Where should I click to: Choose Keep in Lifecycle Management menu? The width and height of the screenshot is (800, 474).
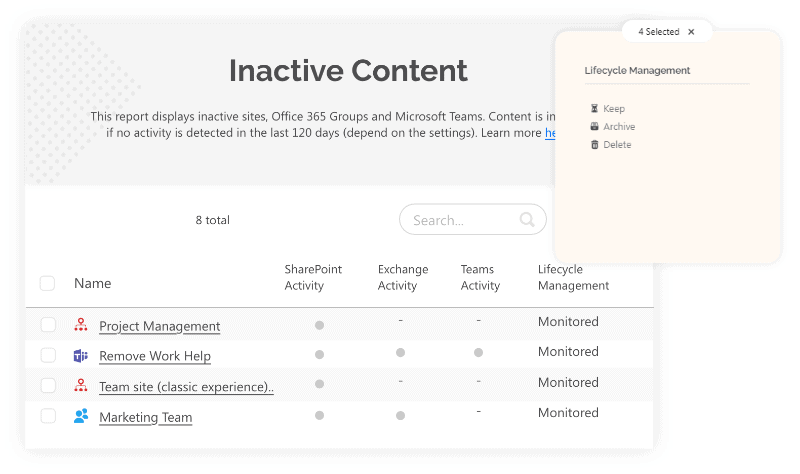pyautogui.click(x=614, y=108)
